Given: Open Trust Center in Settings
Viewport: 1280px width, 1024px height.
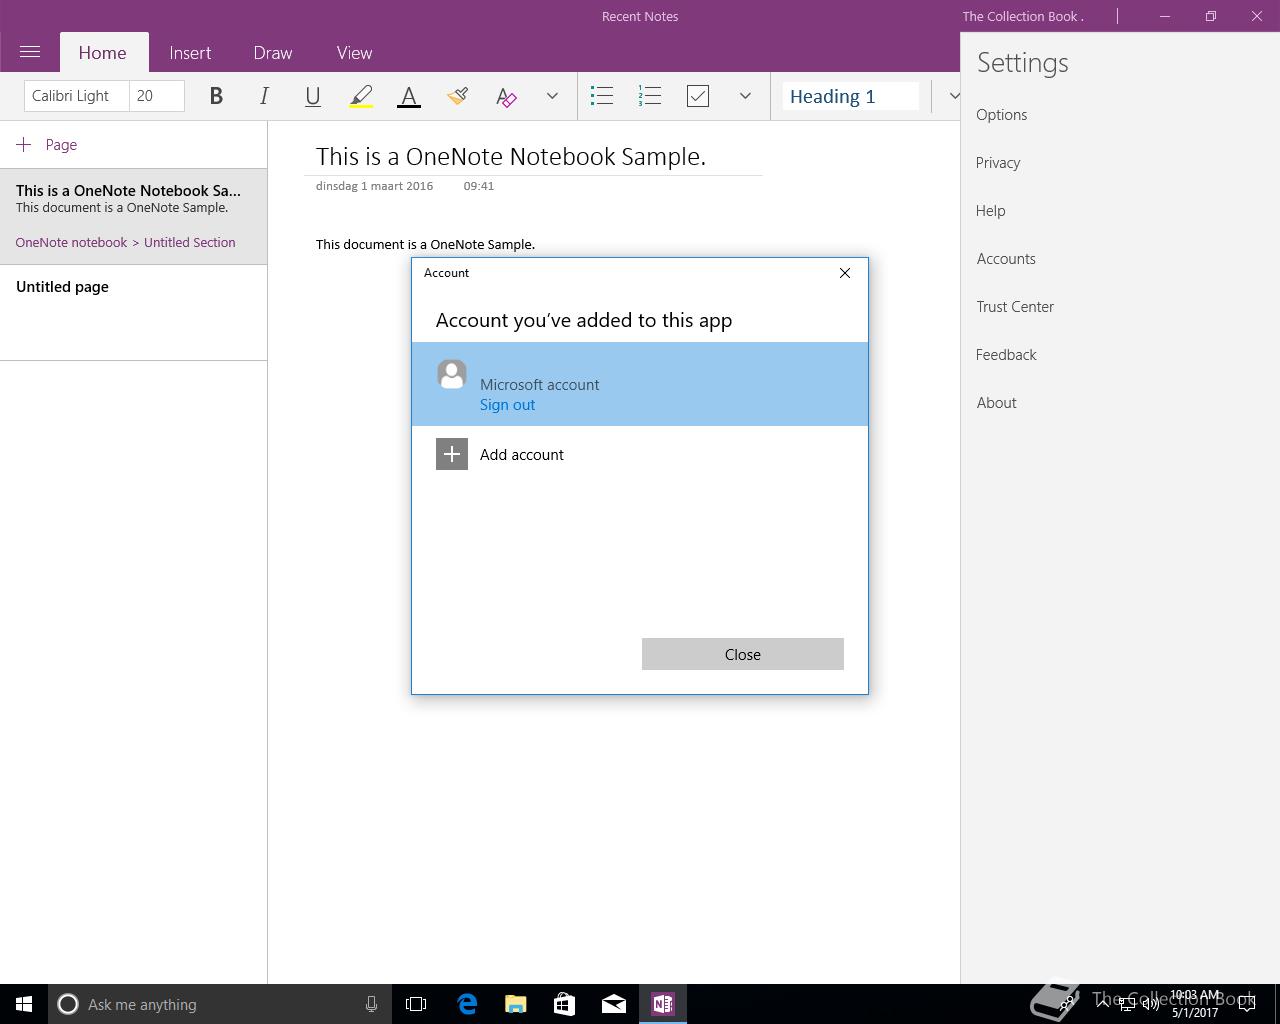Looking at the screenshot, I should coord(1015,307).
